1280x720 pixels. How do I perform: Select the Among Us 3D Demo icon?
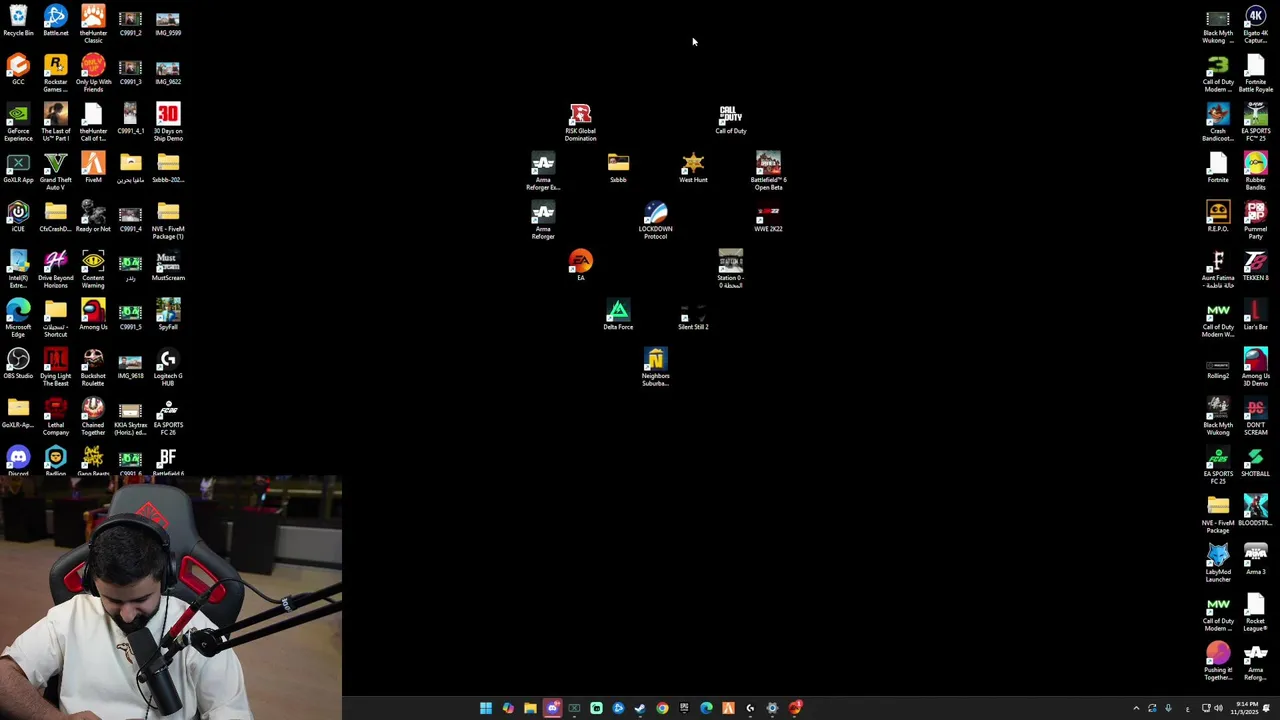1255,368
